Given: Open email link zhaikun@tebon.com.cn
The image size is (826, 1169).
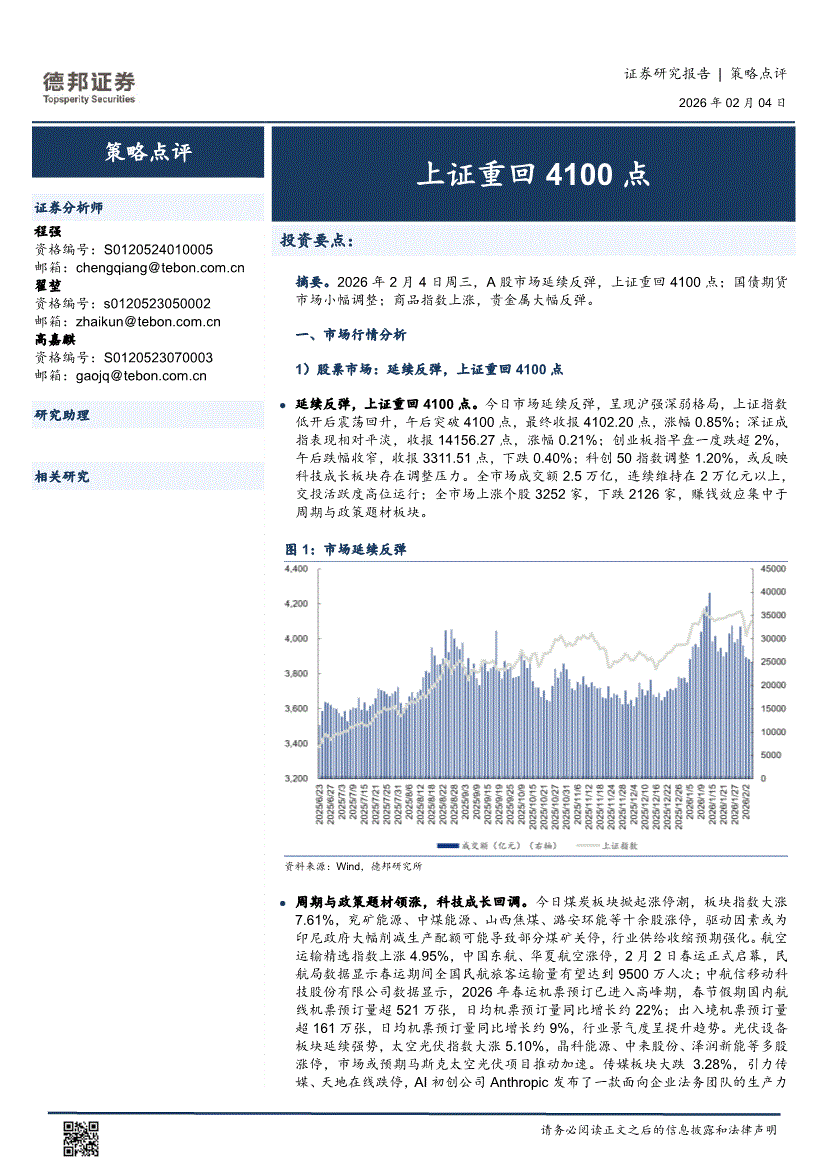Looking at the screenshot, I should (x=148, y=321).
